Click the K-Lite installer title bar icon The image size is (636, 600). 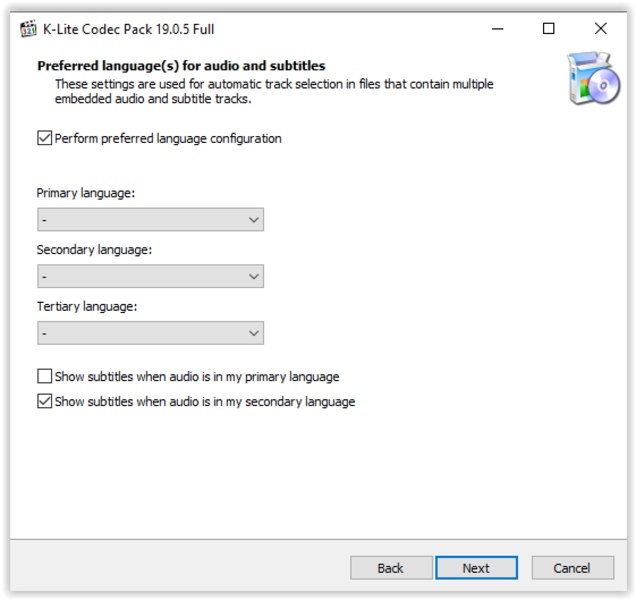(x=28, y=29)
